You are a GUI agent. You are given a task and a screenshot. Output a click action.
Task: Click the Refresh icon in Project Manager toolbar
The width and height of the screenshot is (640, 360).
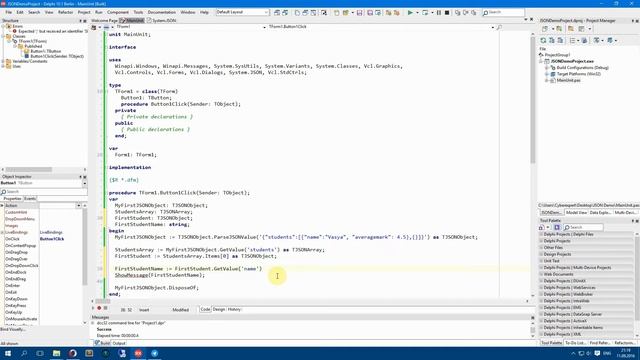point(543,40)
